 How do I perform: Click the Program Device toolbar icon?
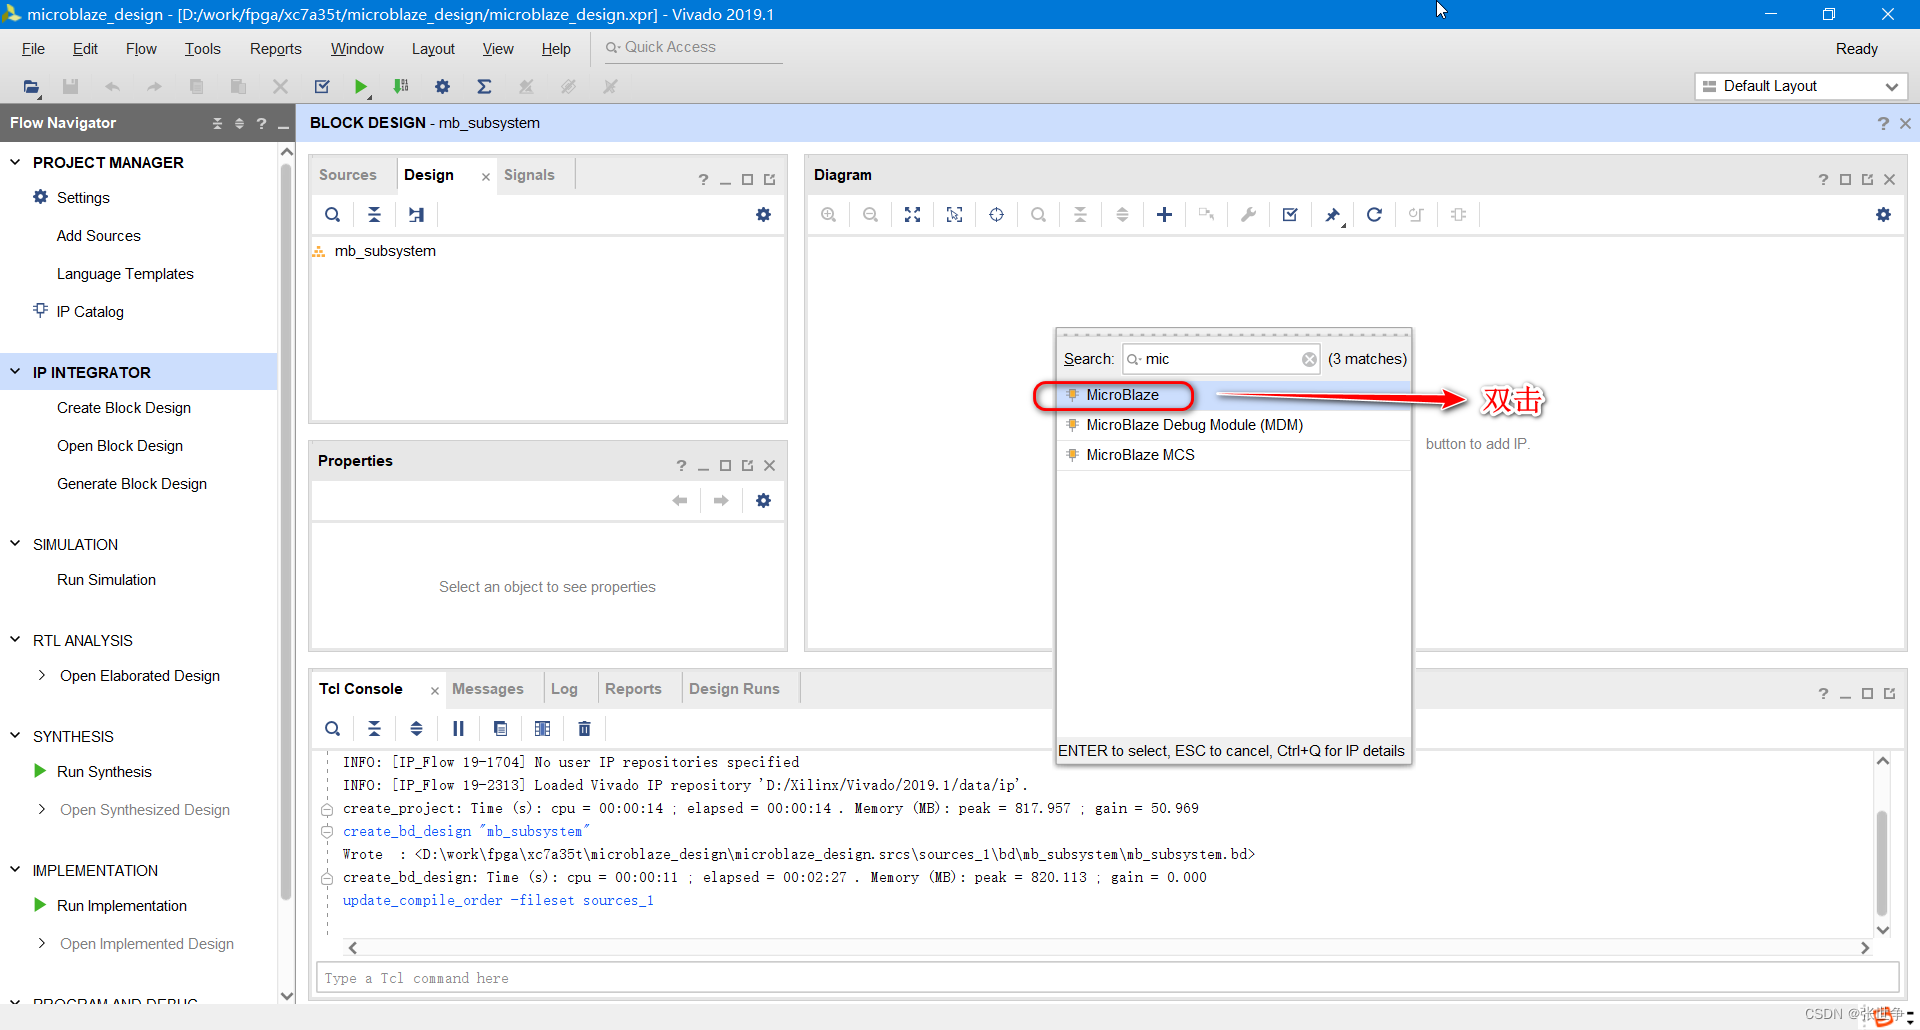(401, 87)
